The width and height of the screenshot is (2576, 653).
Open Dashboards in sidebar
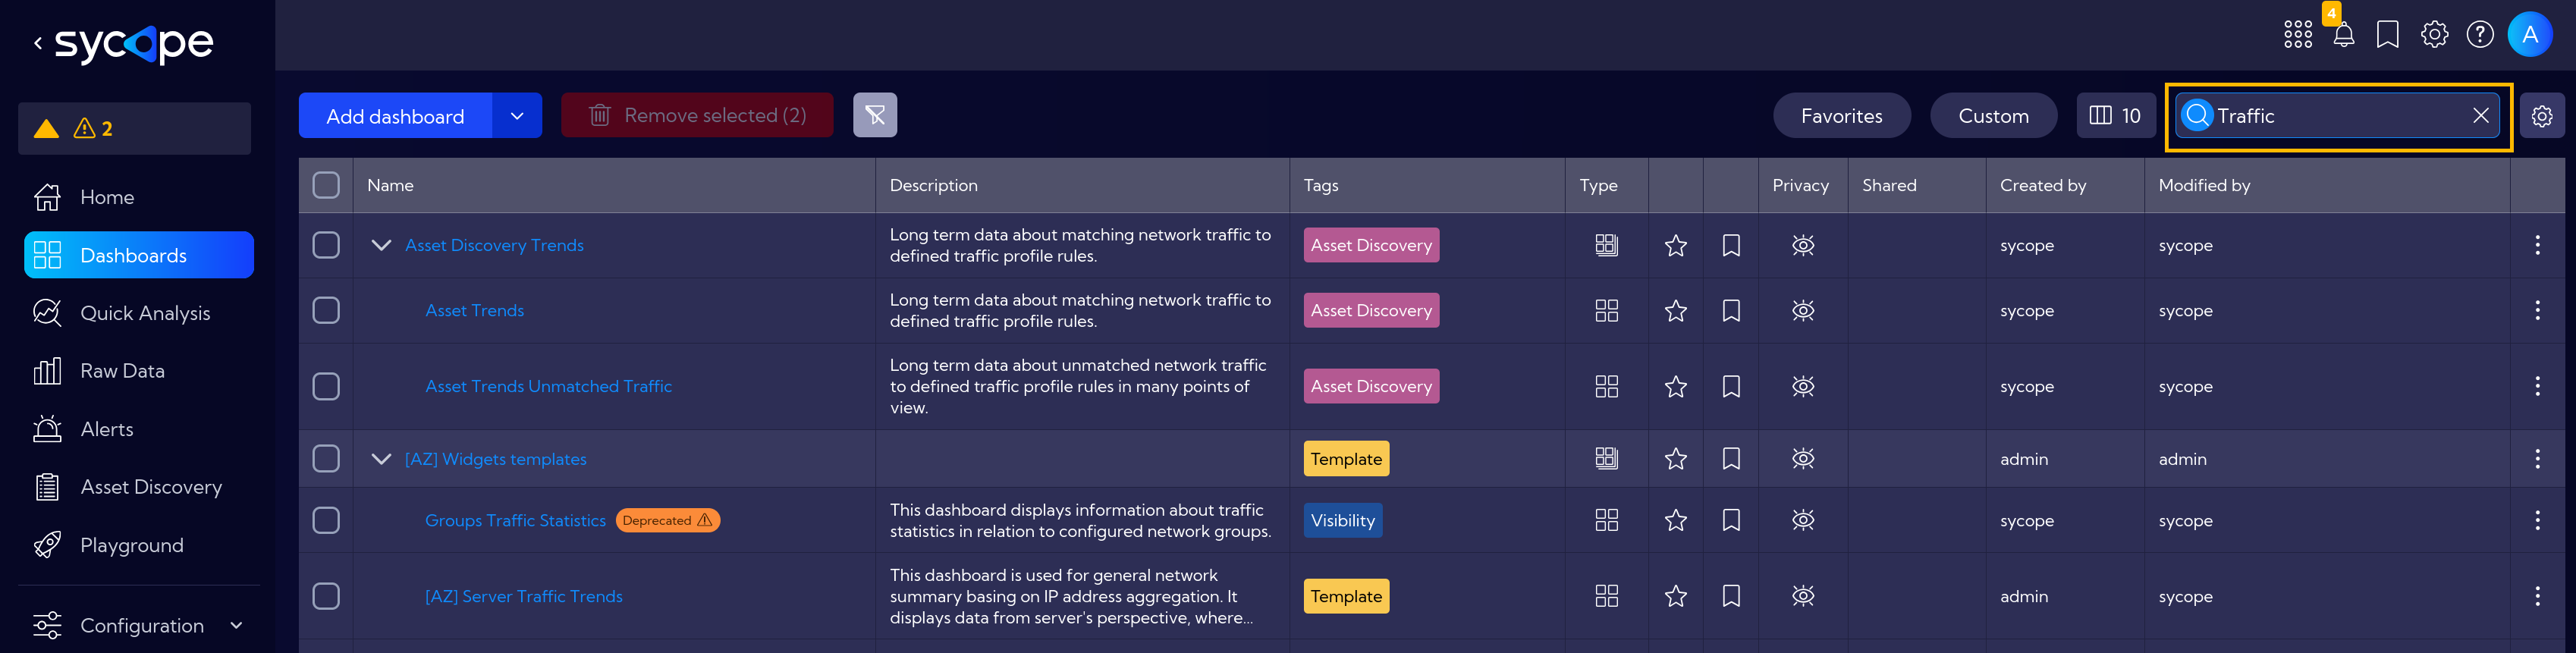pyautogui.click(x=139, y=255)
